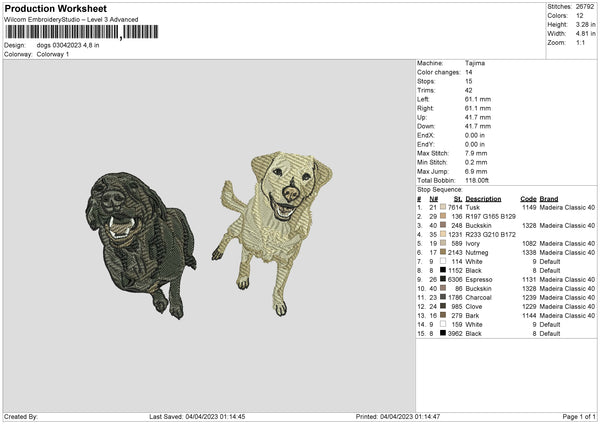Screen dimensions: 600x424
Task: Click the 'Brand' column header
Action: click(x=549, y=199)
